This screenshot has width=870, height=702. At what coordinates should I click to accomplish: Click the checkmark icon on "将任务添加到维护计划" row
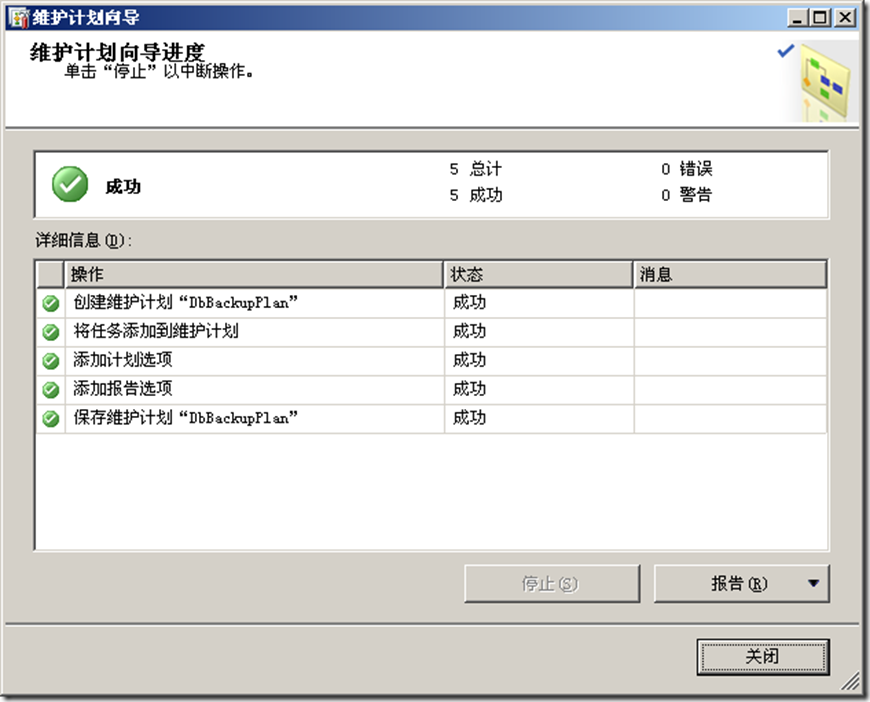[48, 331]
